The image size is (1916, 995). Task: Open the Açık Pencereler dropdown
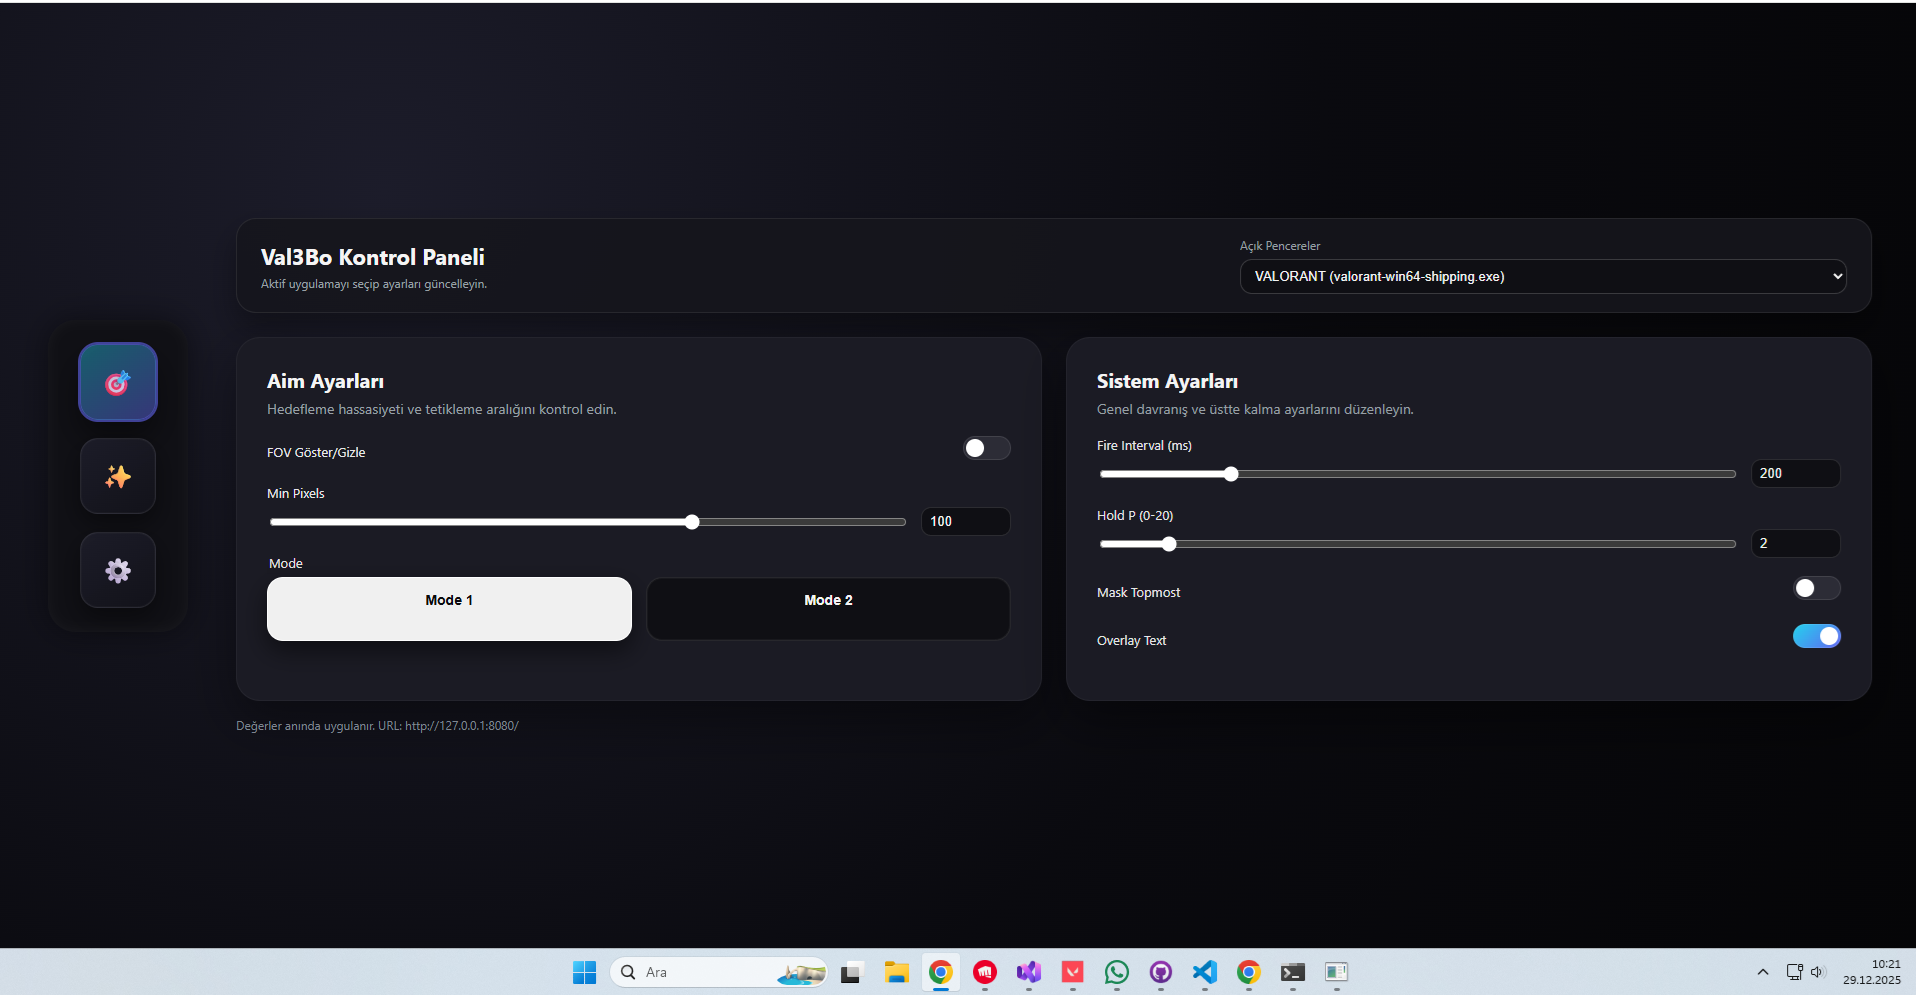pos(1543,276)
